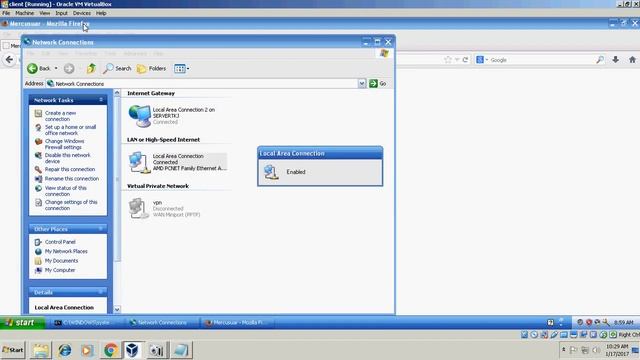The width and height of the screenshot is (640, 360).
Task: Click the Firefox bookmark star icon
Action: pyautogui.click(x=448, y=60)
